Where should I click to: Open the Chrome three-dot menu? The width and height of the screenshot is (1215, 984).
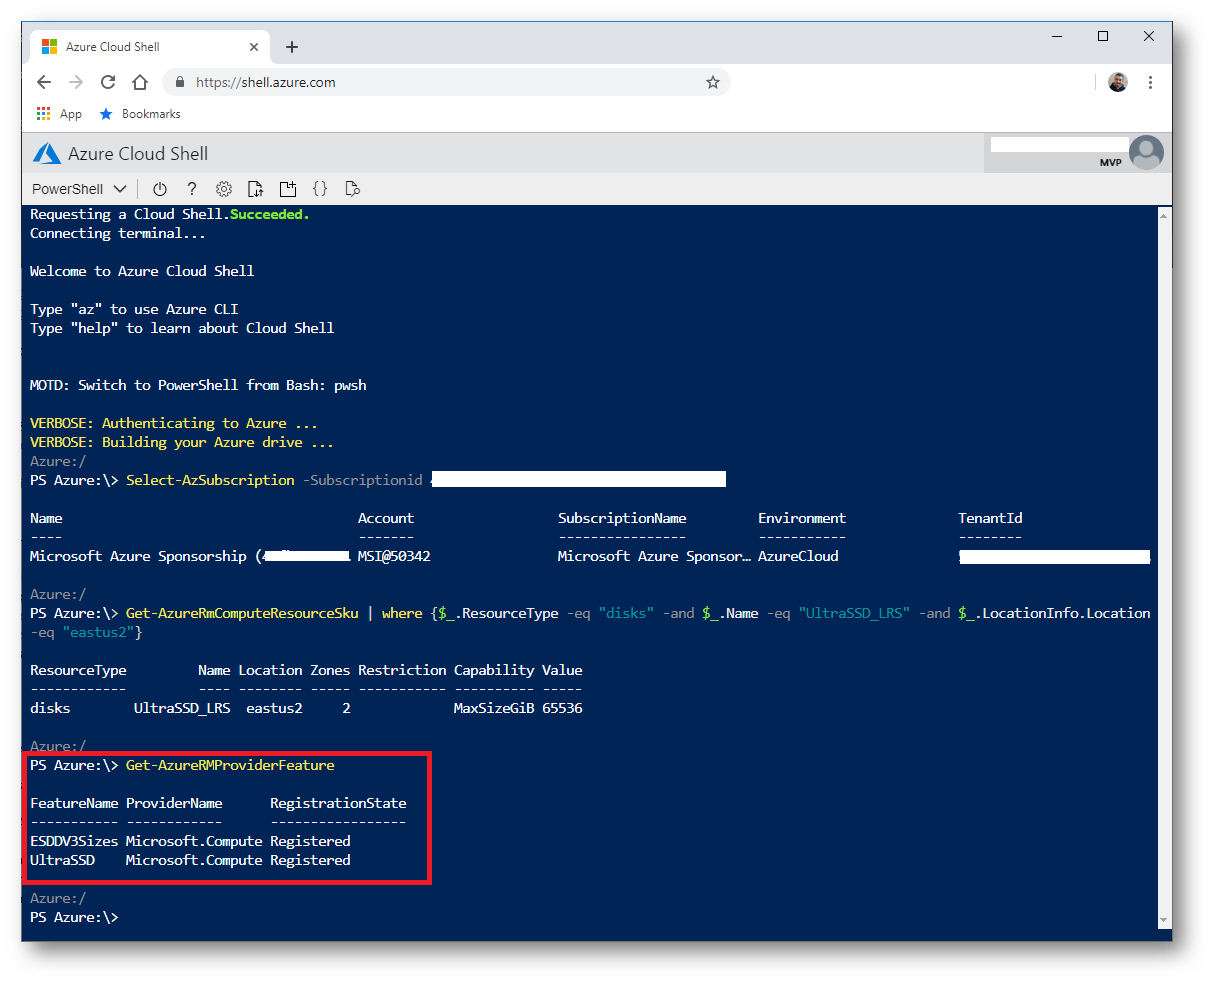point(1150,82)
